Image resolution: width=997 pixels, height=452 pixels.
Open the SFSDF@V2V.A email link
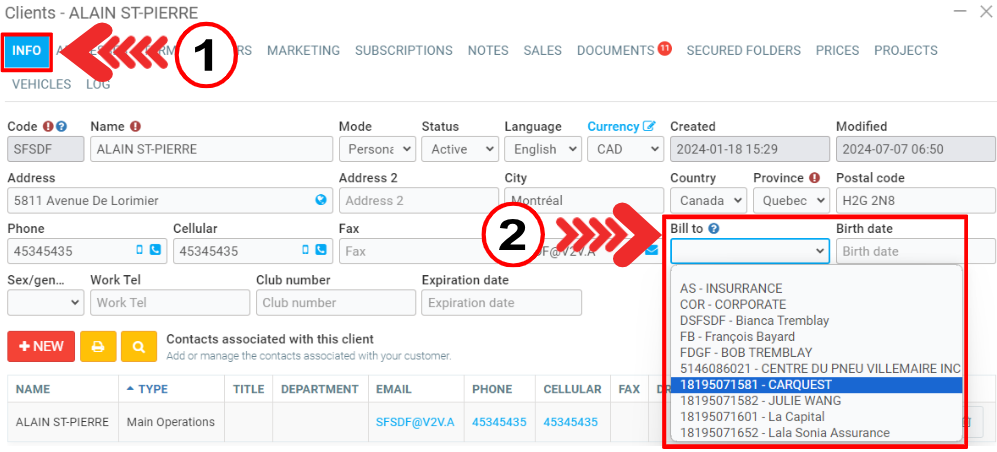[414, 423]
